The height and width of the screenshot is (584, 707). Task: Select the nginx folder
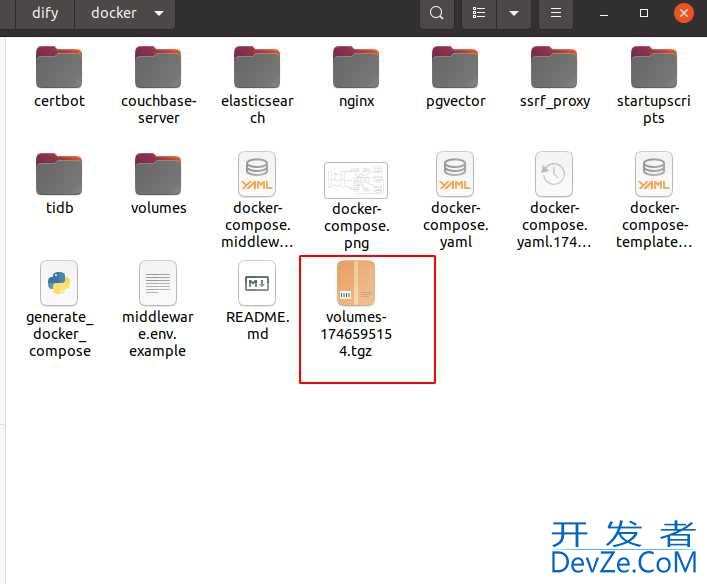click(x=356, y=68)
